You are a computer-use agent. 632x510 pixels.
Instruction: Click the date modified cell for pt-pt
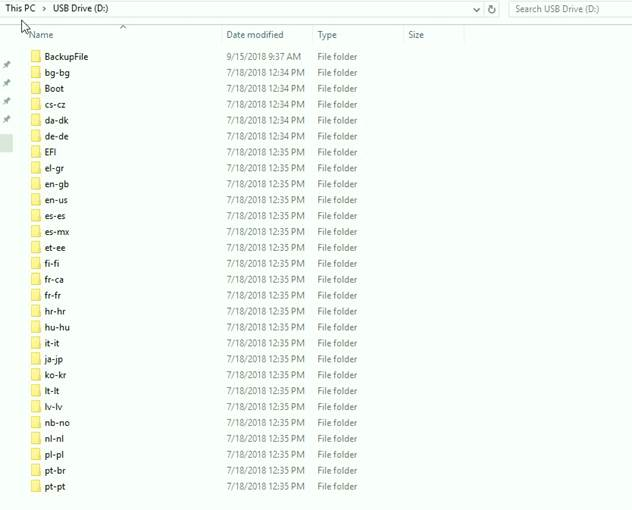[x=265, y=487]
